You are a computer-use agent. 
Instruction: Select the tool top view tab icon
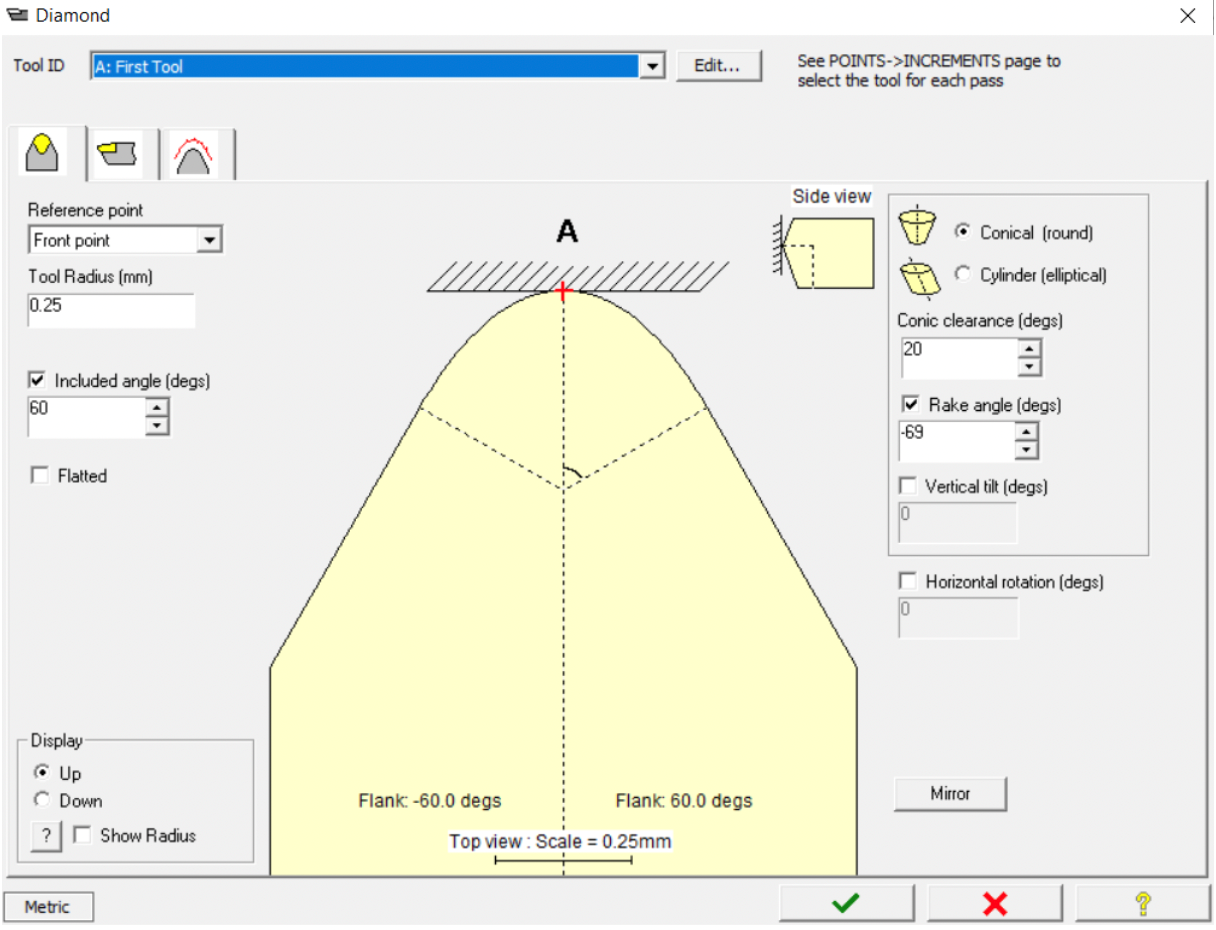(46, 154)
